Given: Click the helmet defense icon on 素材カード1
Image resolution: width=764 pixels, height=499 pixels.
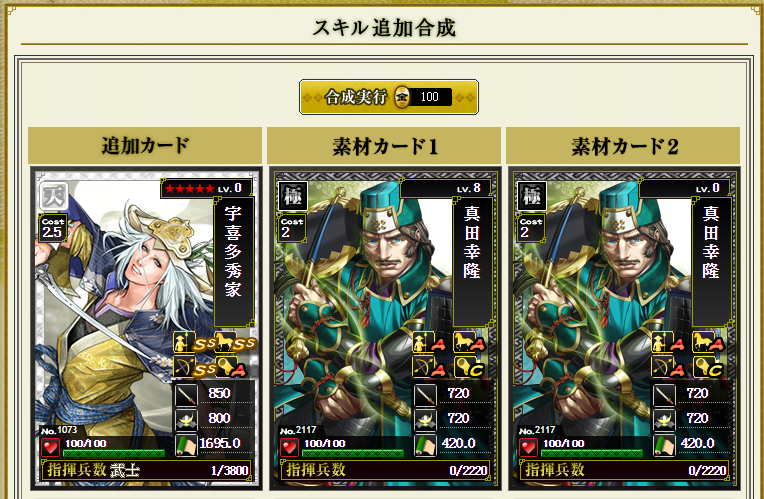Looking at the screenshot, I should [x=425, y=420].
